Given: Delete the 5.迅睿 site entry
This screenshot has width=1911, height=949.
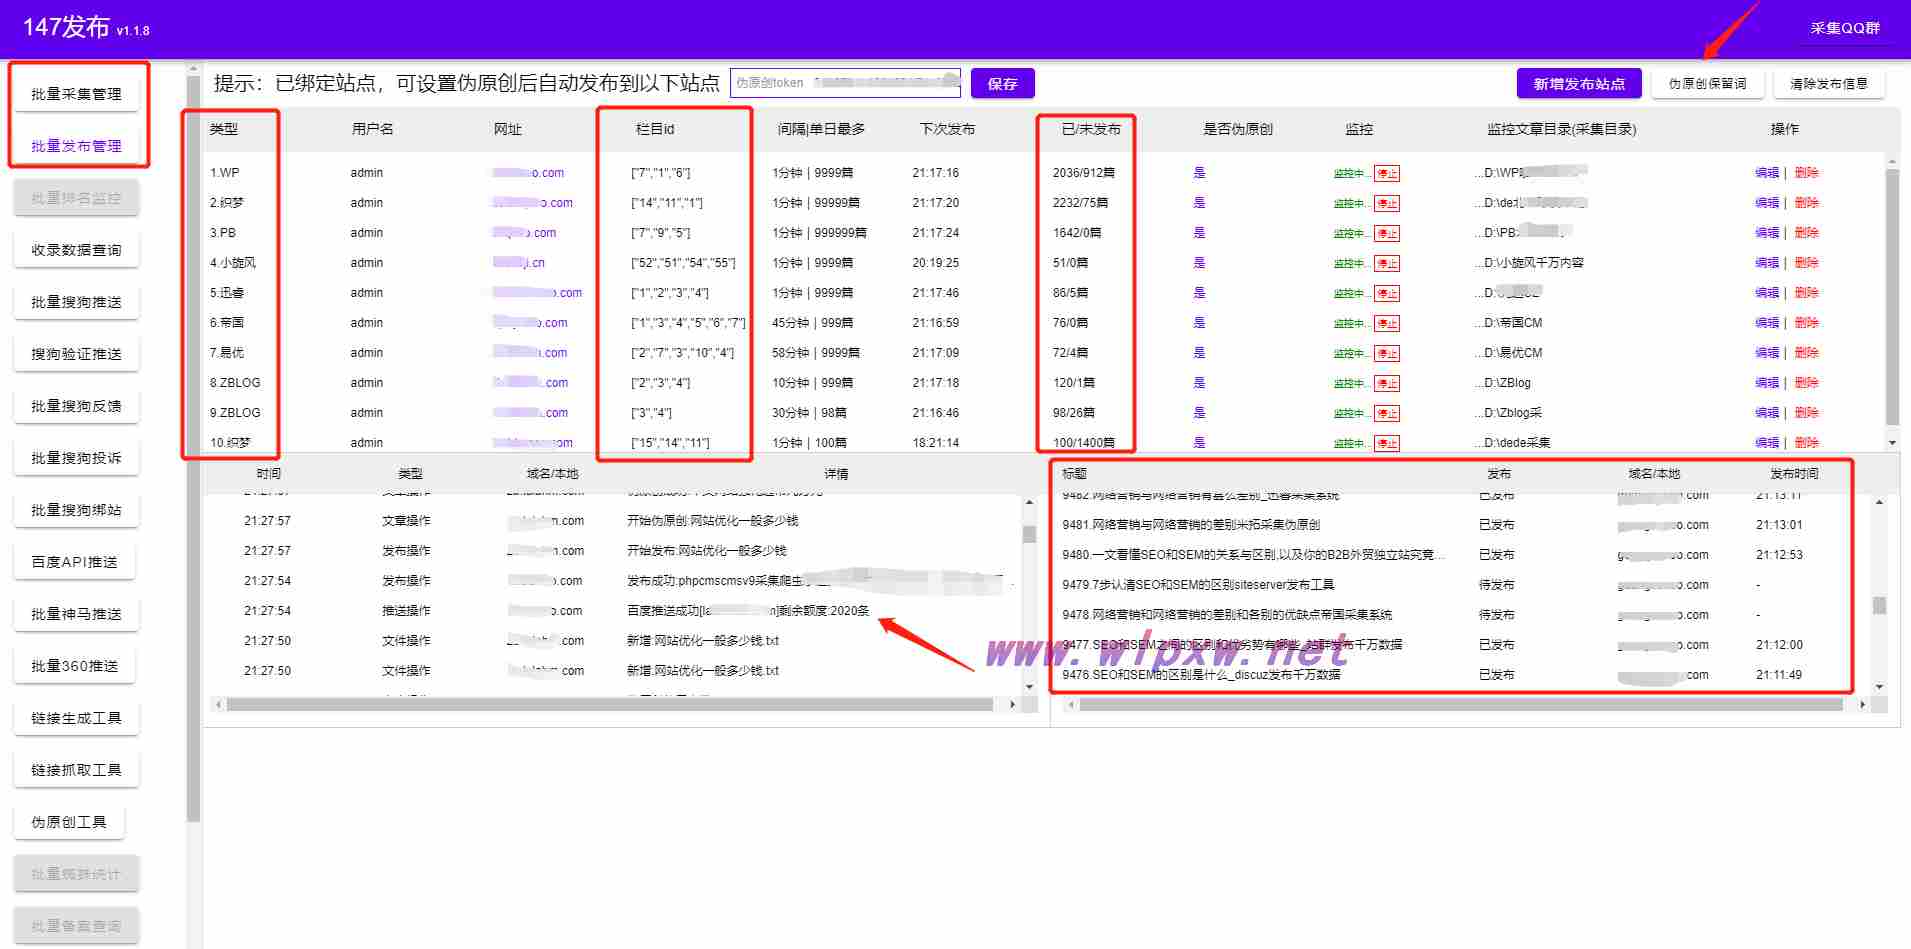Looking at the screenshot, I should [1806, 293].
